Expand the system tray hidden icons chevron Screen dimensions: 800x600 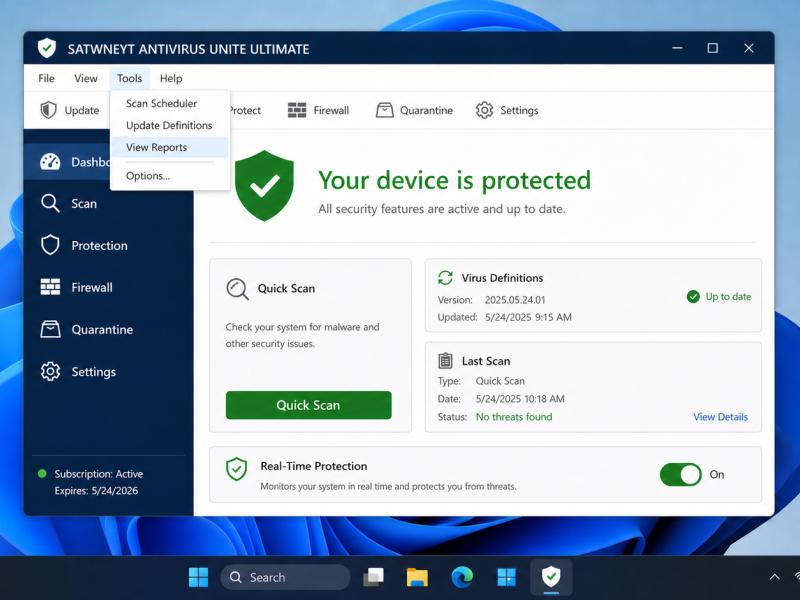774,577
